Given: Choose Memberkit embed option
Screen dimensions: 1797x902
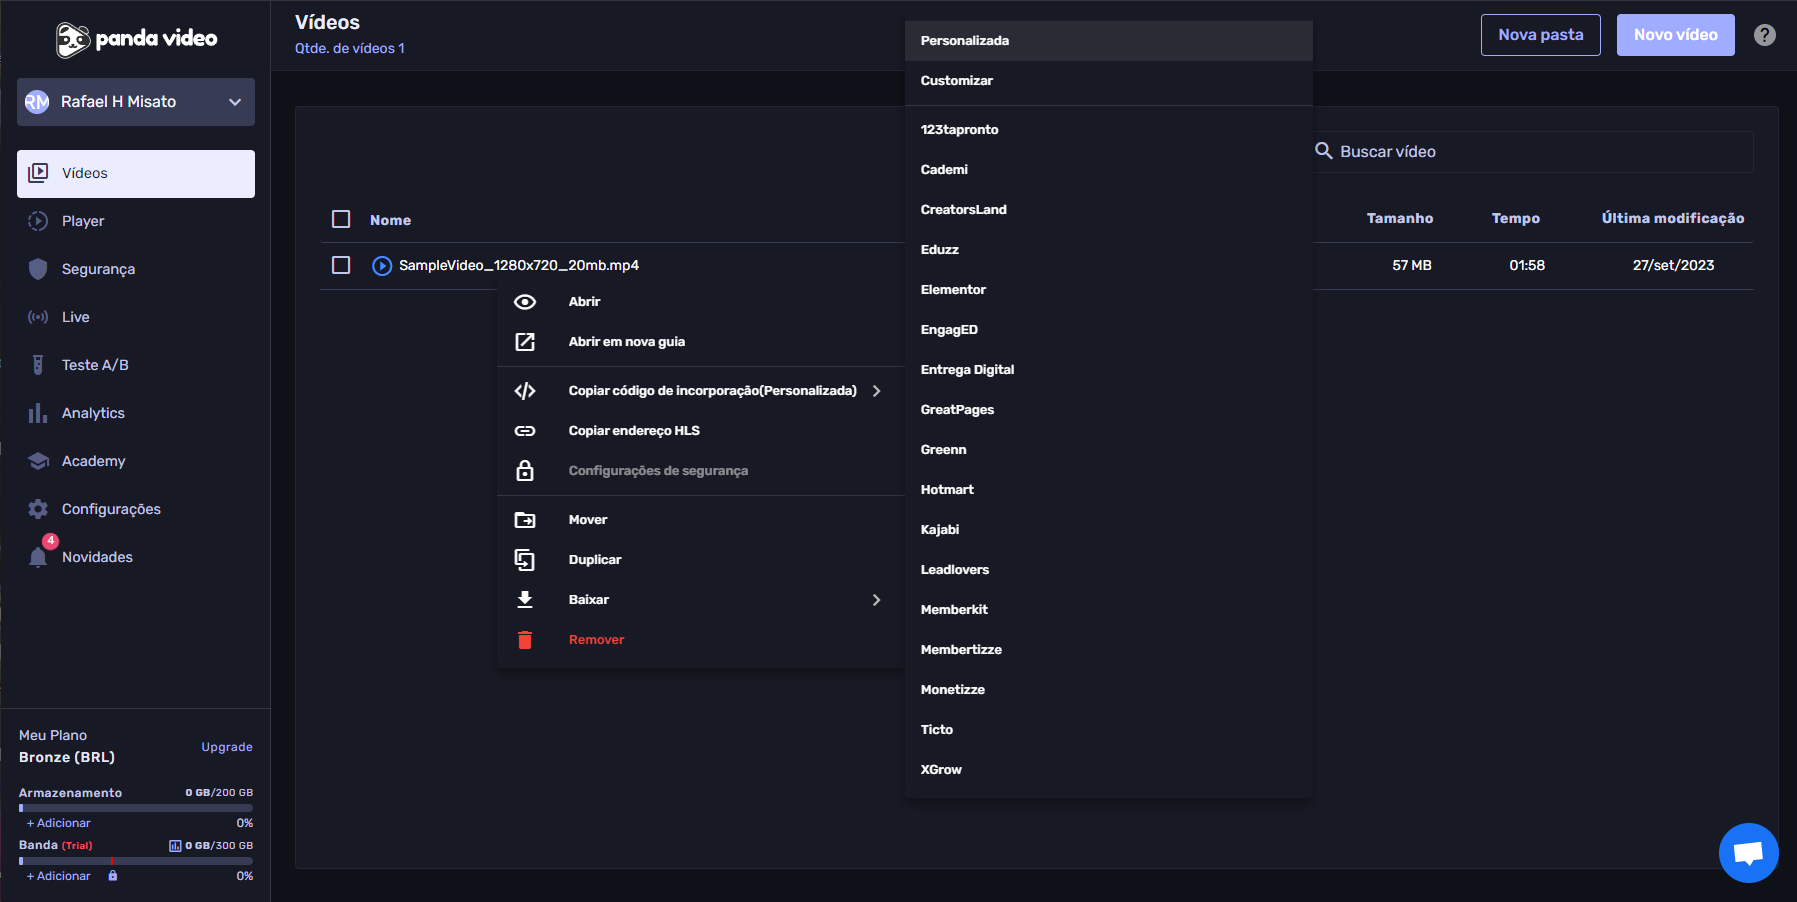Looking at the screenshot, I should tap(1109, 610).
